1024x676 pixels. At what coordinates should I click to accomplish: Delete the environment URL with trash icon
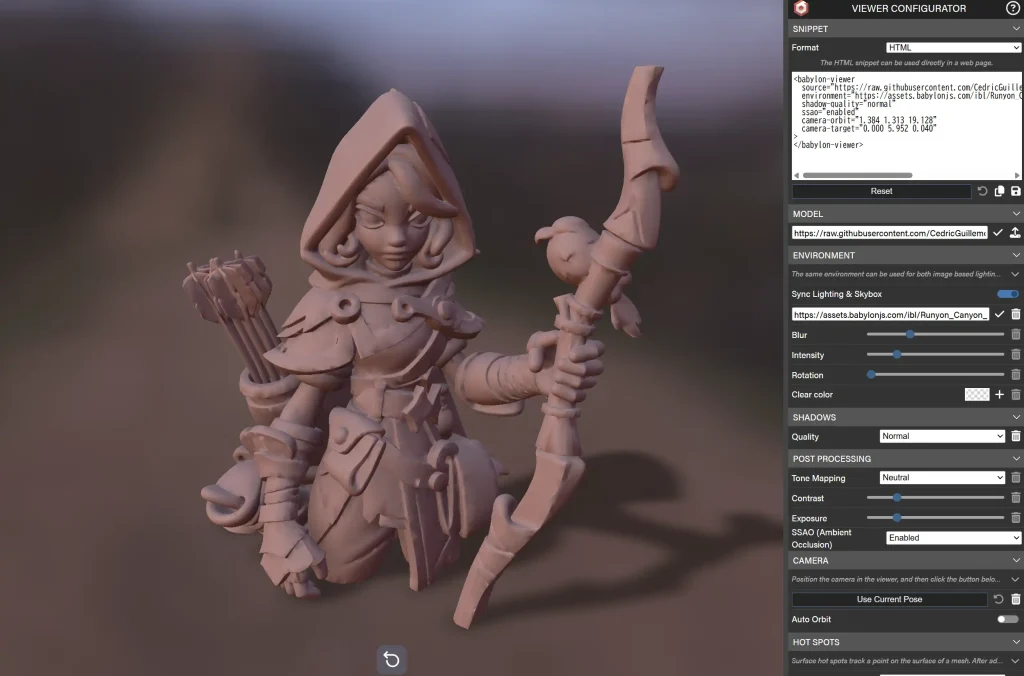tap(1016, 314)
